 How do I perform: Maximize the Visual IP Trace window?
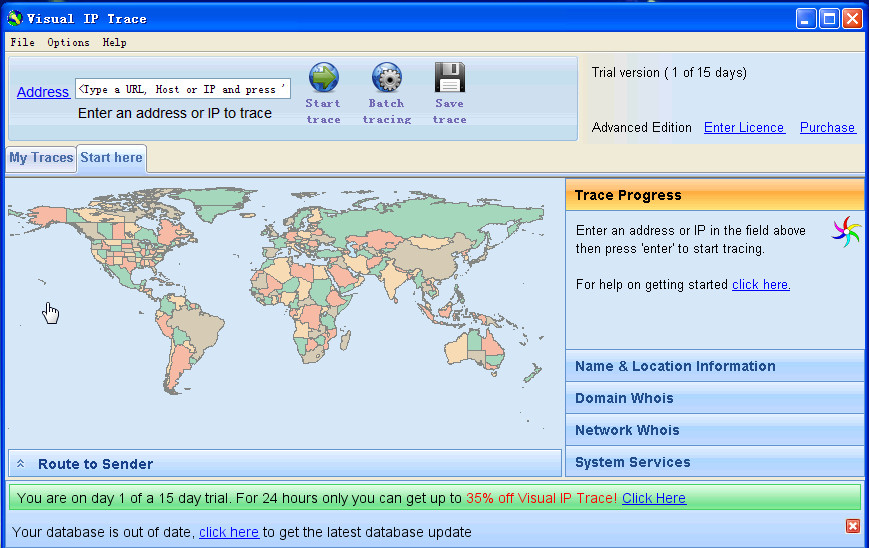coord(829,19)
